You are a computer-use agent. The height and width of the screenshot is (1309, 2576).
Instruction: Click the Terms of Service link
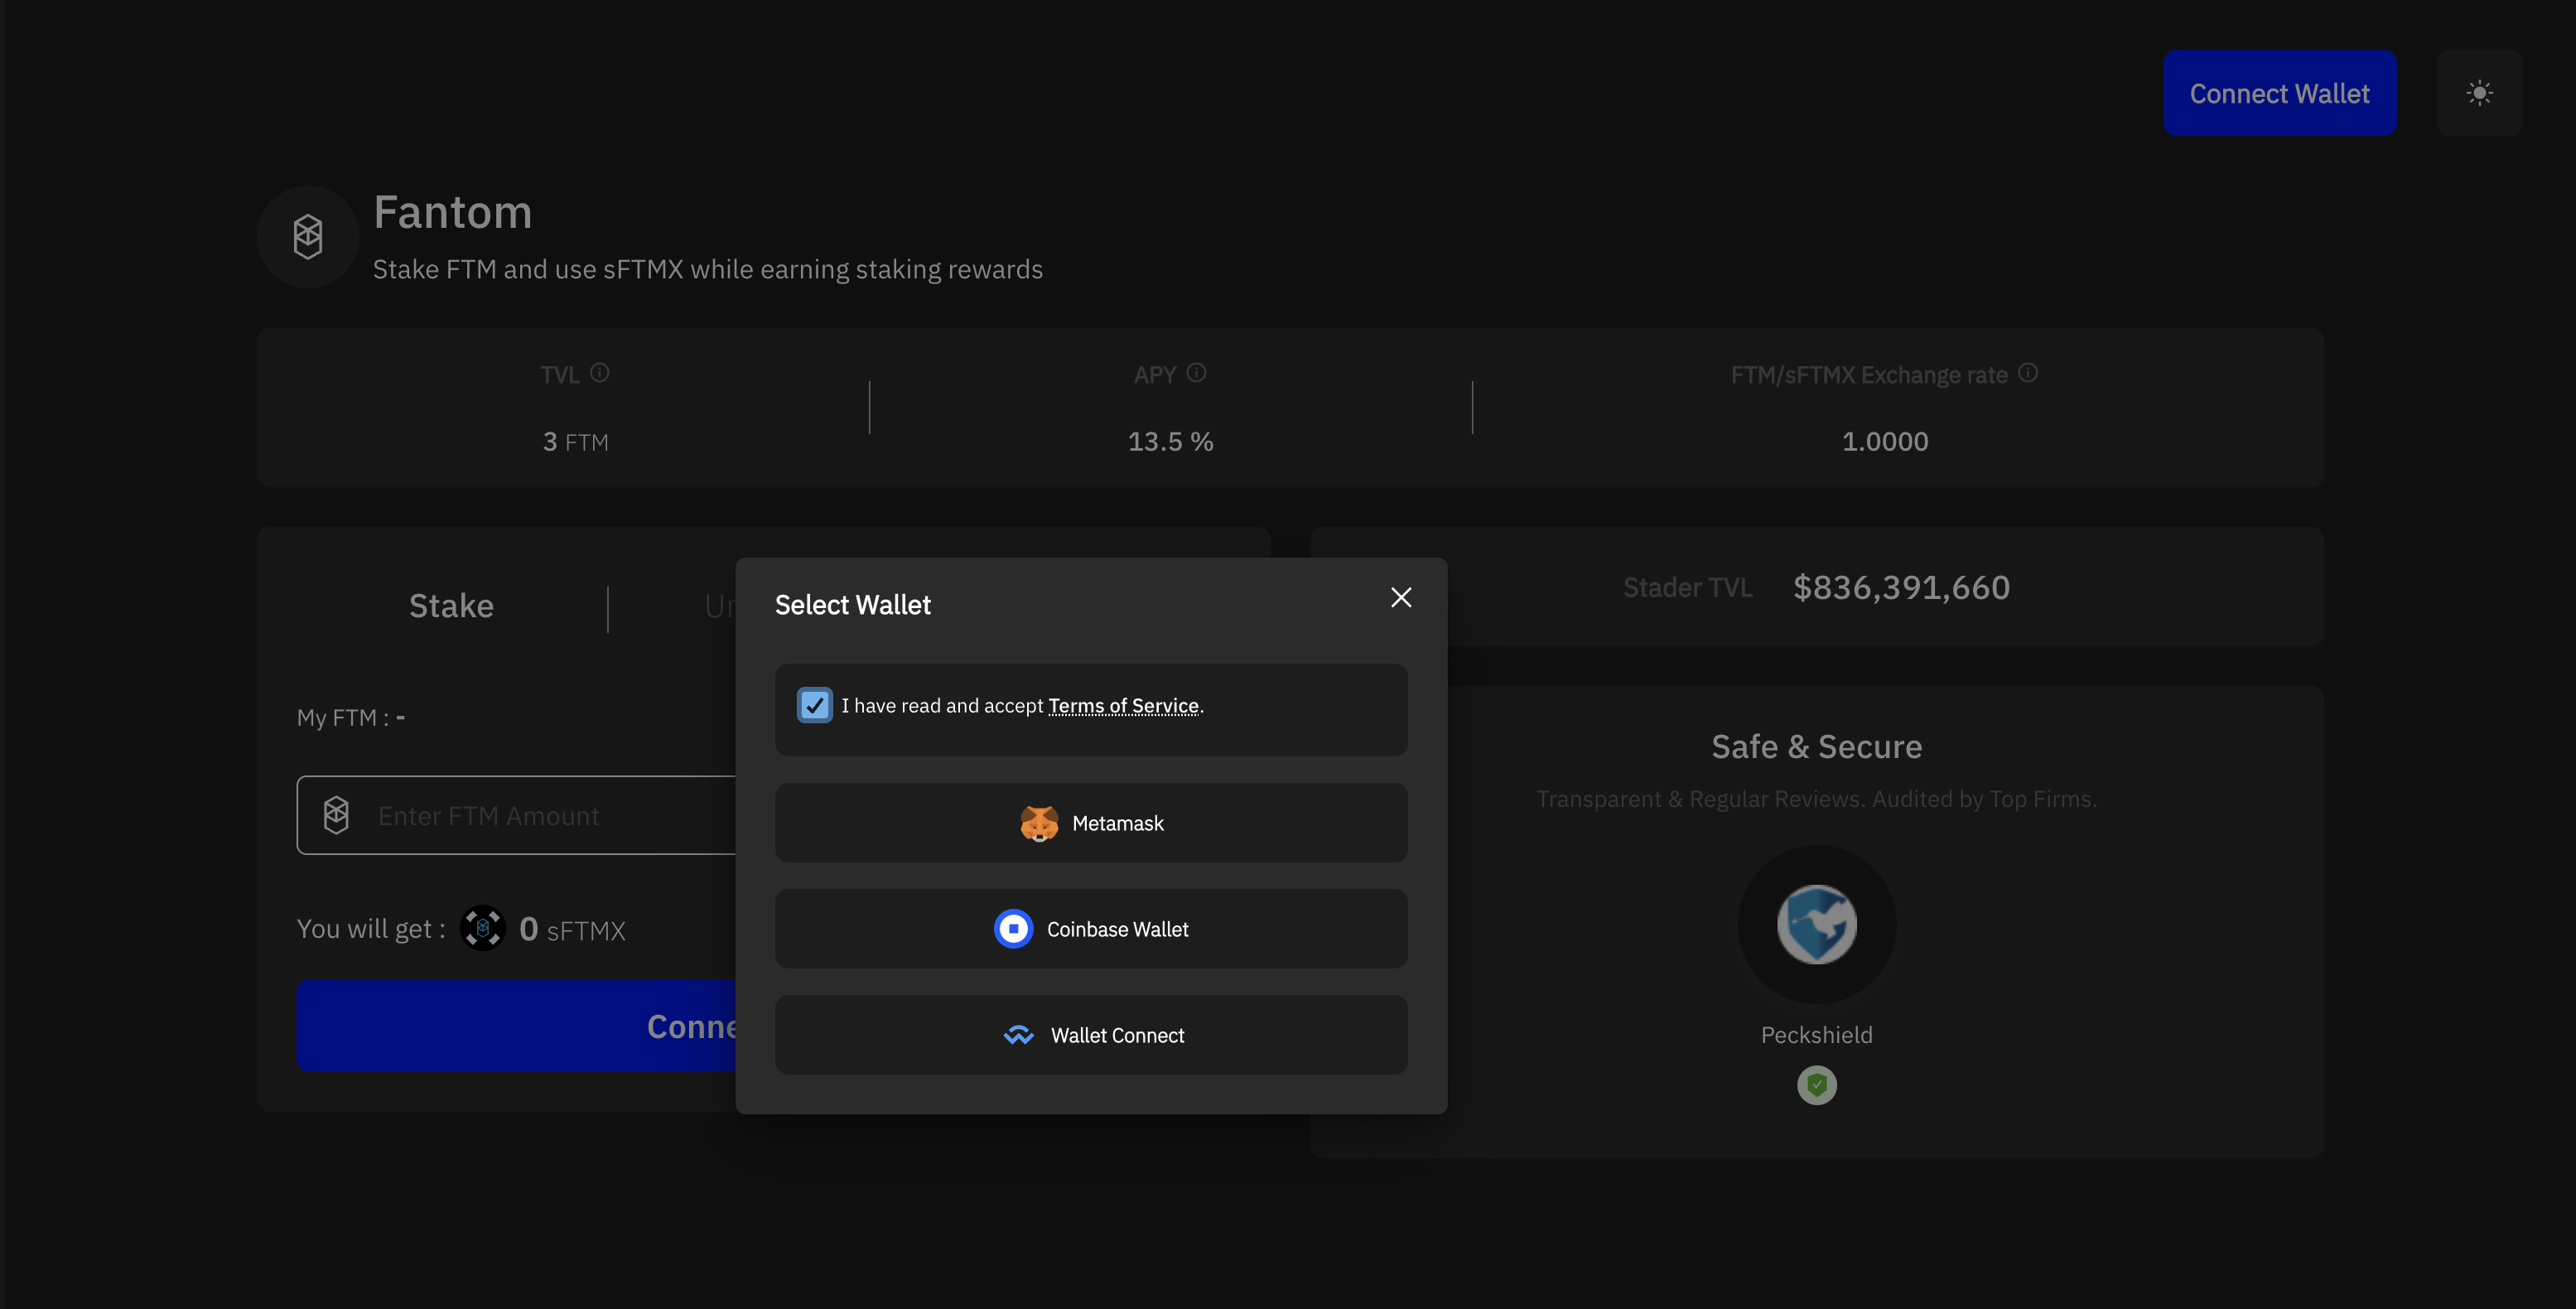[x=1123, y=703]
